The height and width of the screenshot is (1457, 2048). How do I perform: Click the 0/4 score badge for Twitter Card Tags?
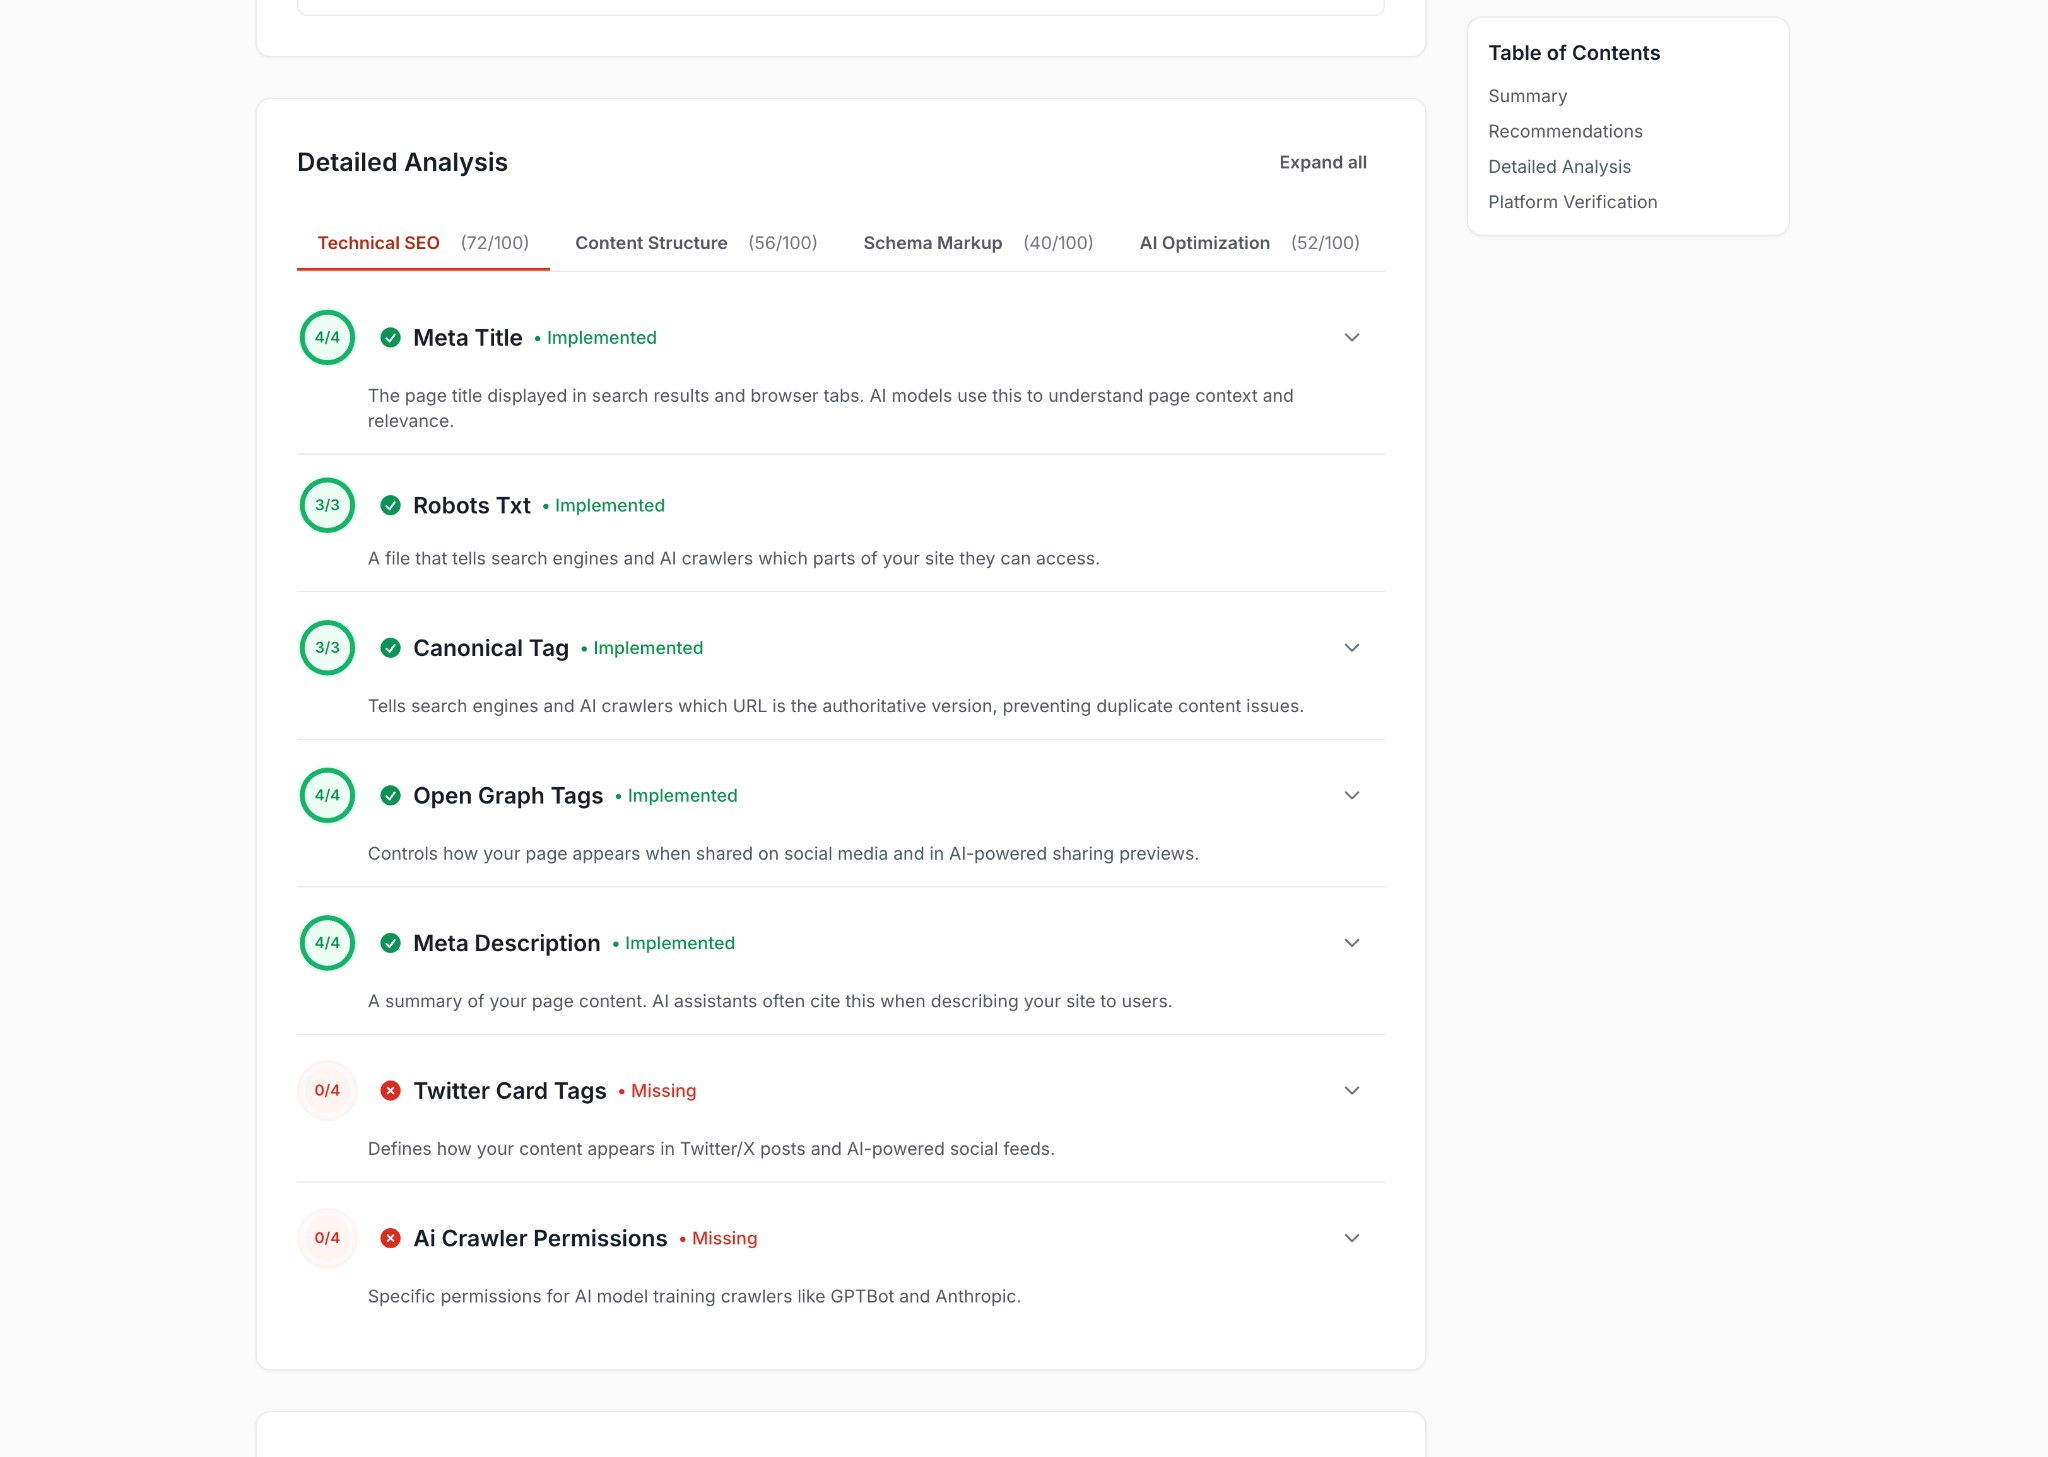327,1091
